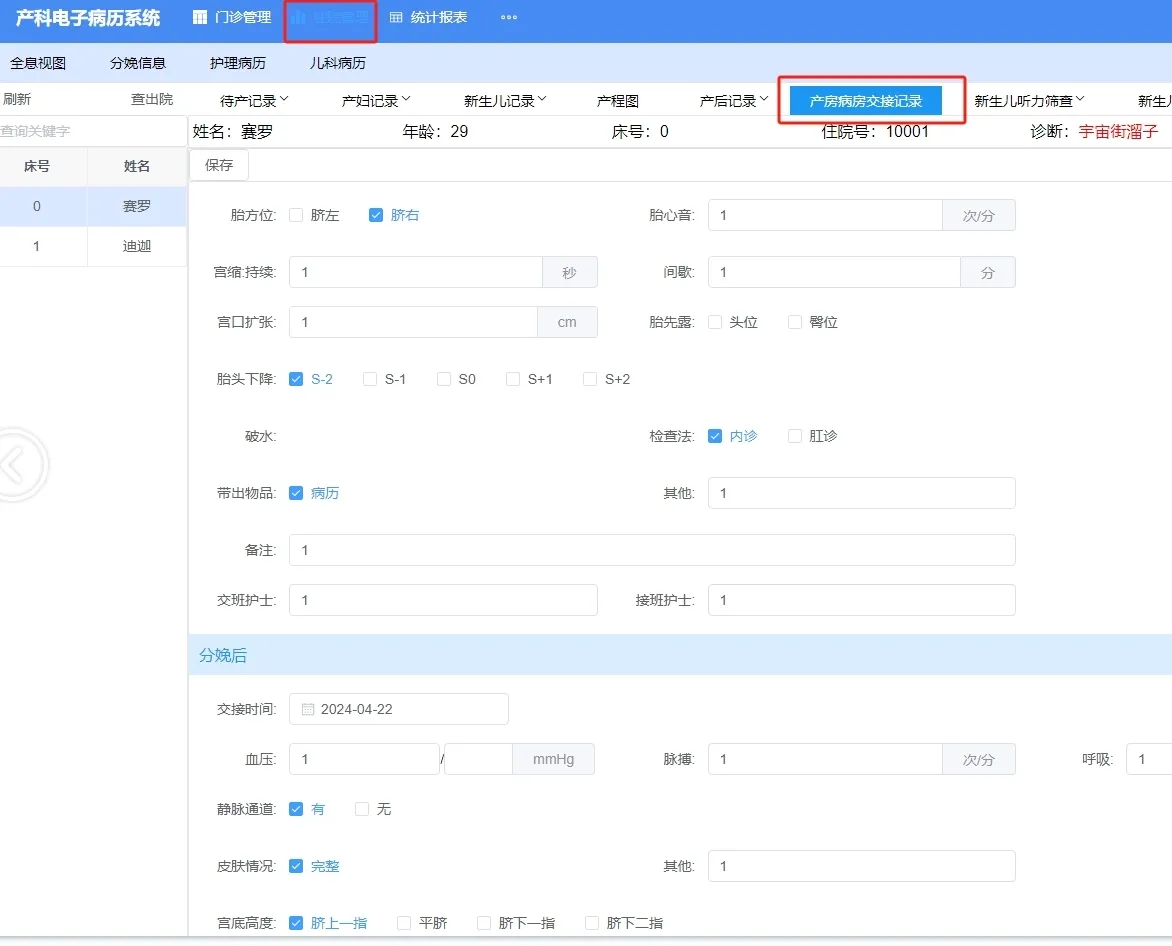
Task: Check the 脐下一指 checkbox
Action: [x=484, y=923]
